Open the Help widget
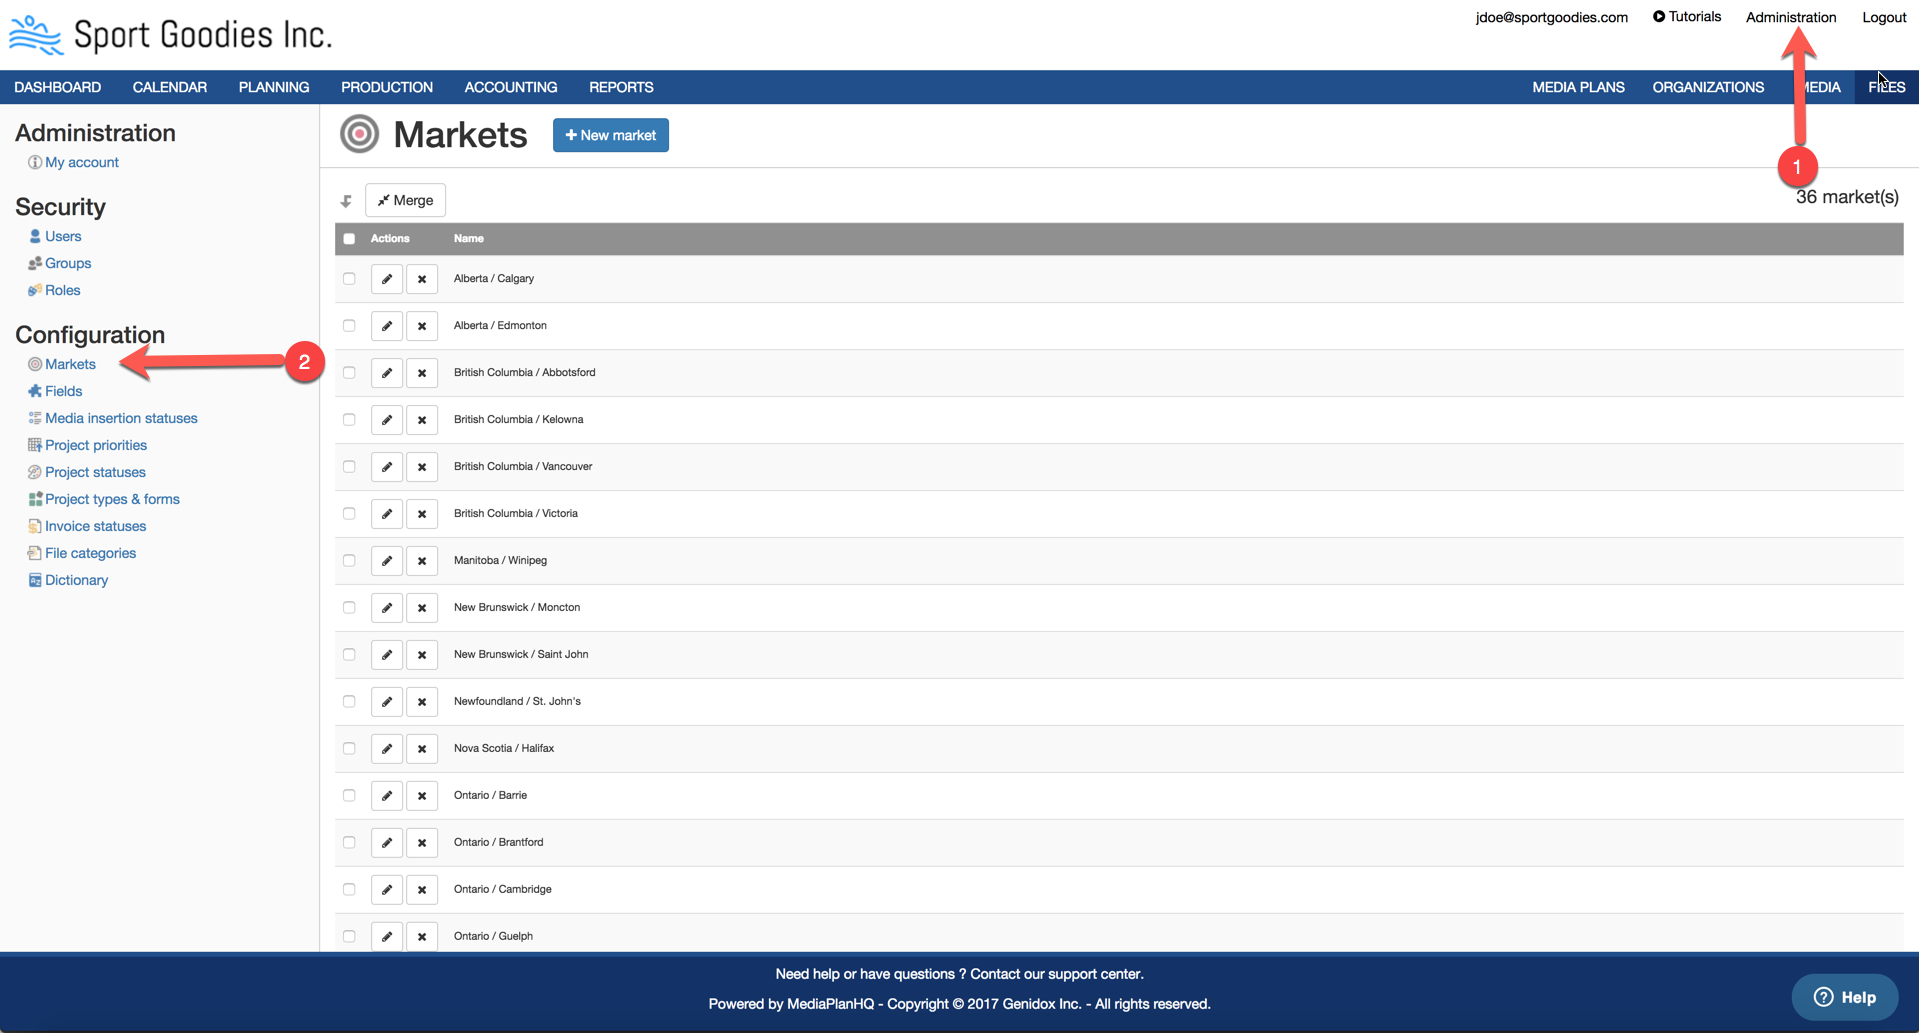 coord(1844,997)
